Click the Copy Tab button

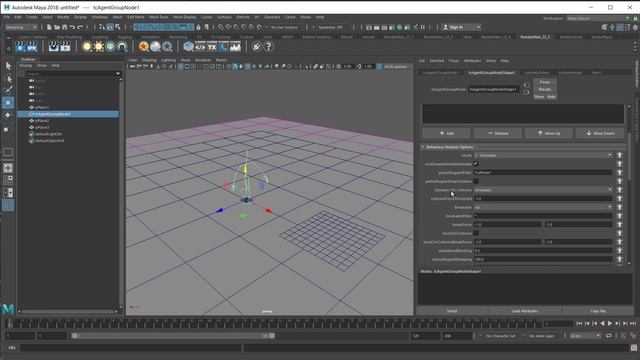coord(598,311)
